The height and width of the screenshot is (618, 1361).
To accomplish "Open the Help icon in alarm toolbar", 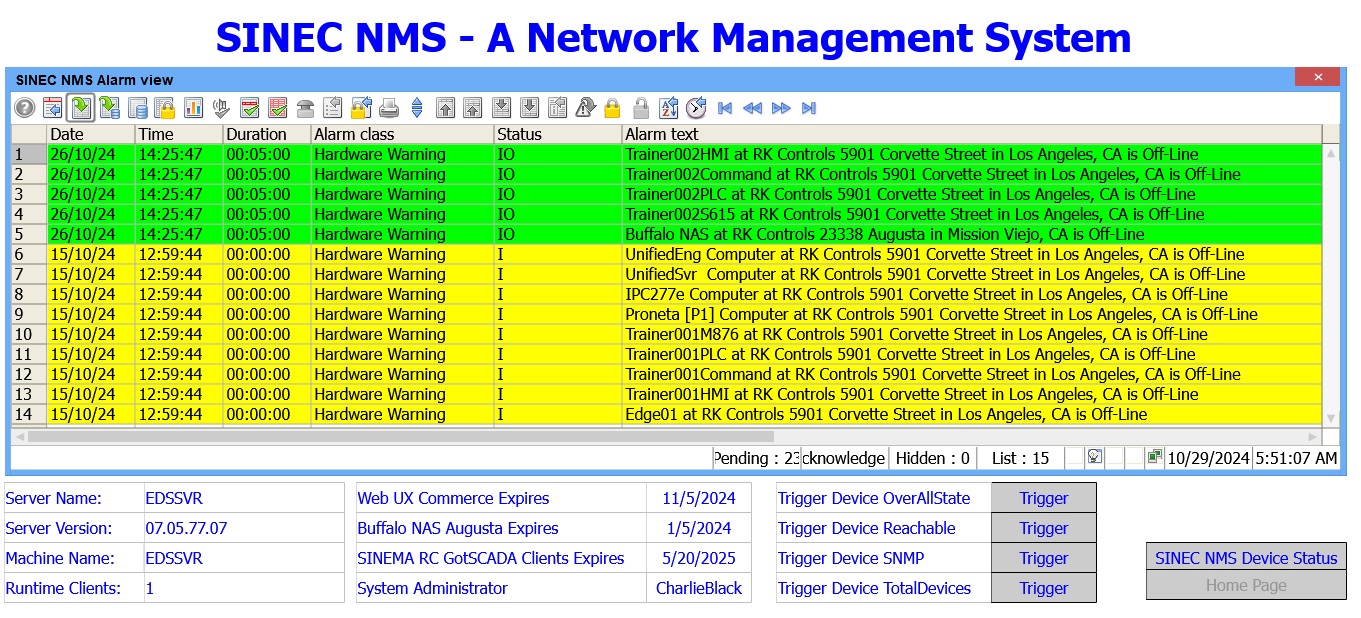I will (25, 108).
